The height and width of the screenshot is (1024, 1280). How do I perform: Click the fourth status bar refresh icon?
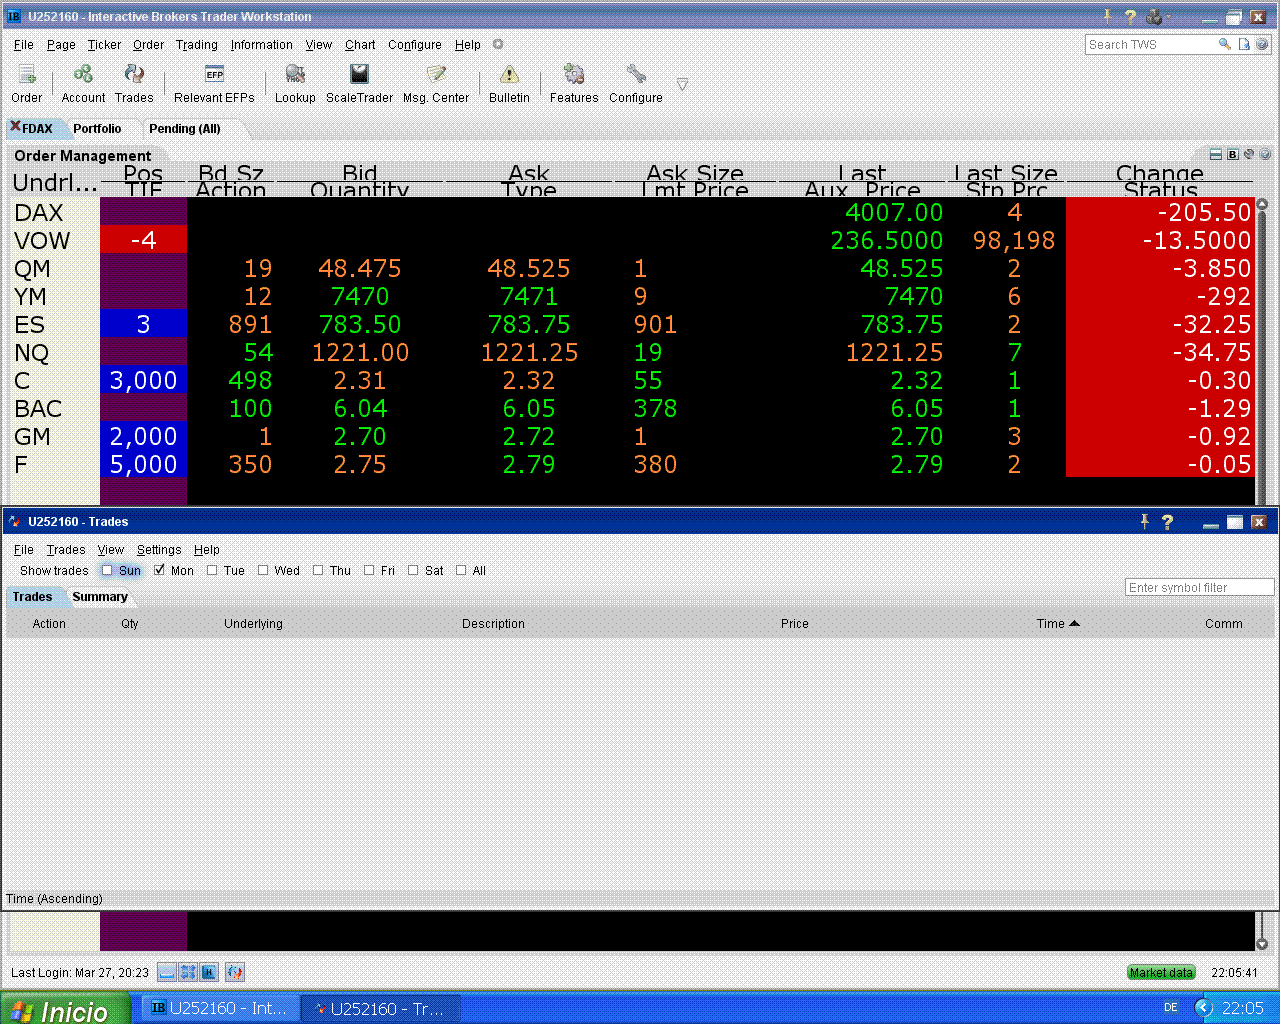235,972
